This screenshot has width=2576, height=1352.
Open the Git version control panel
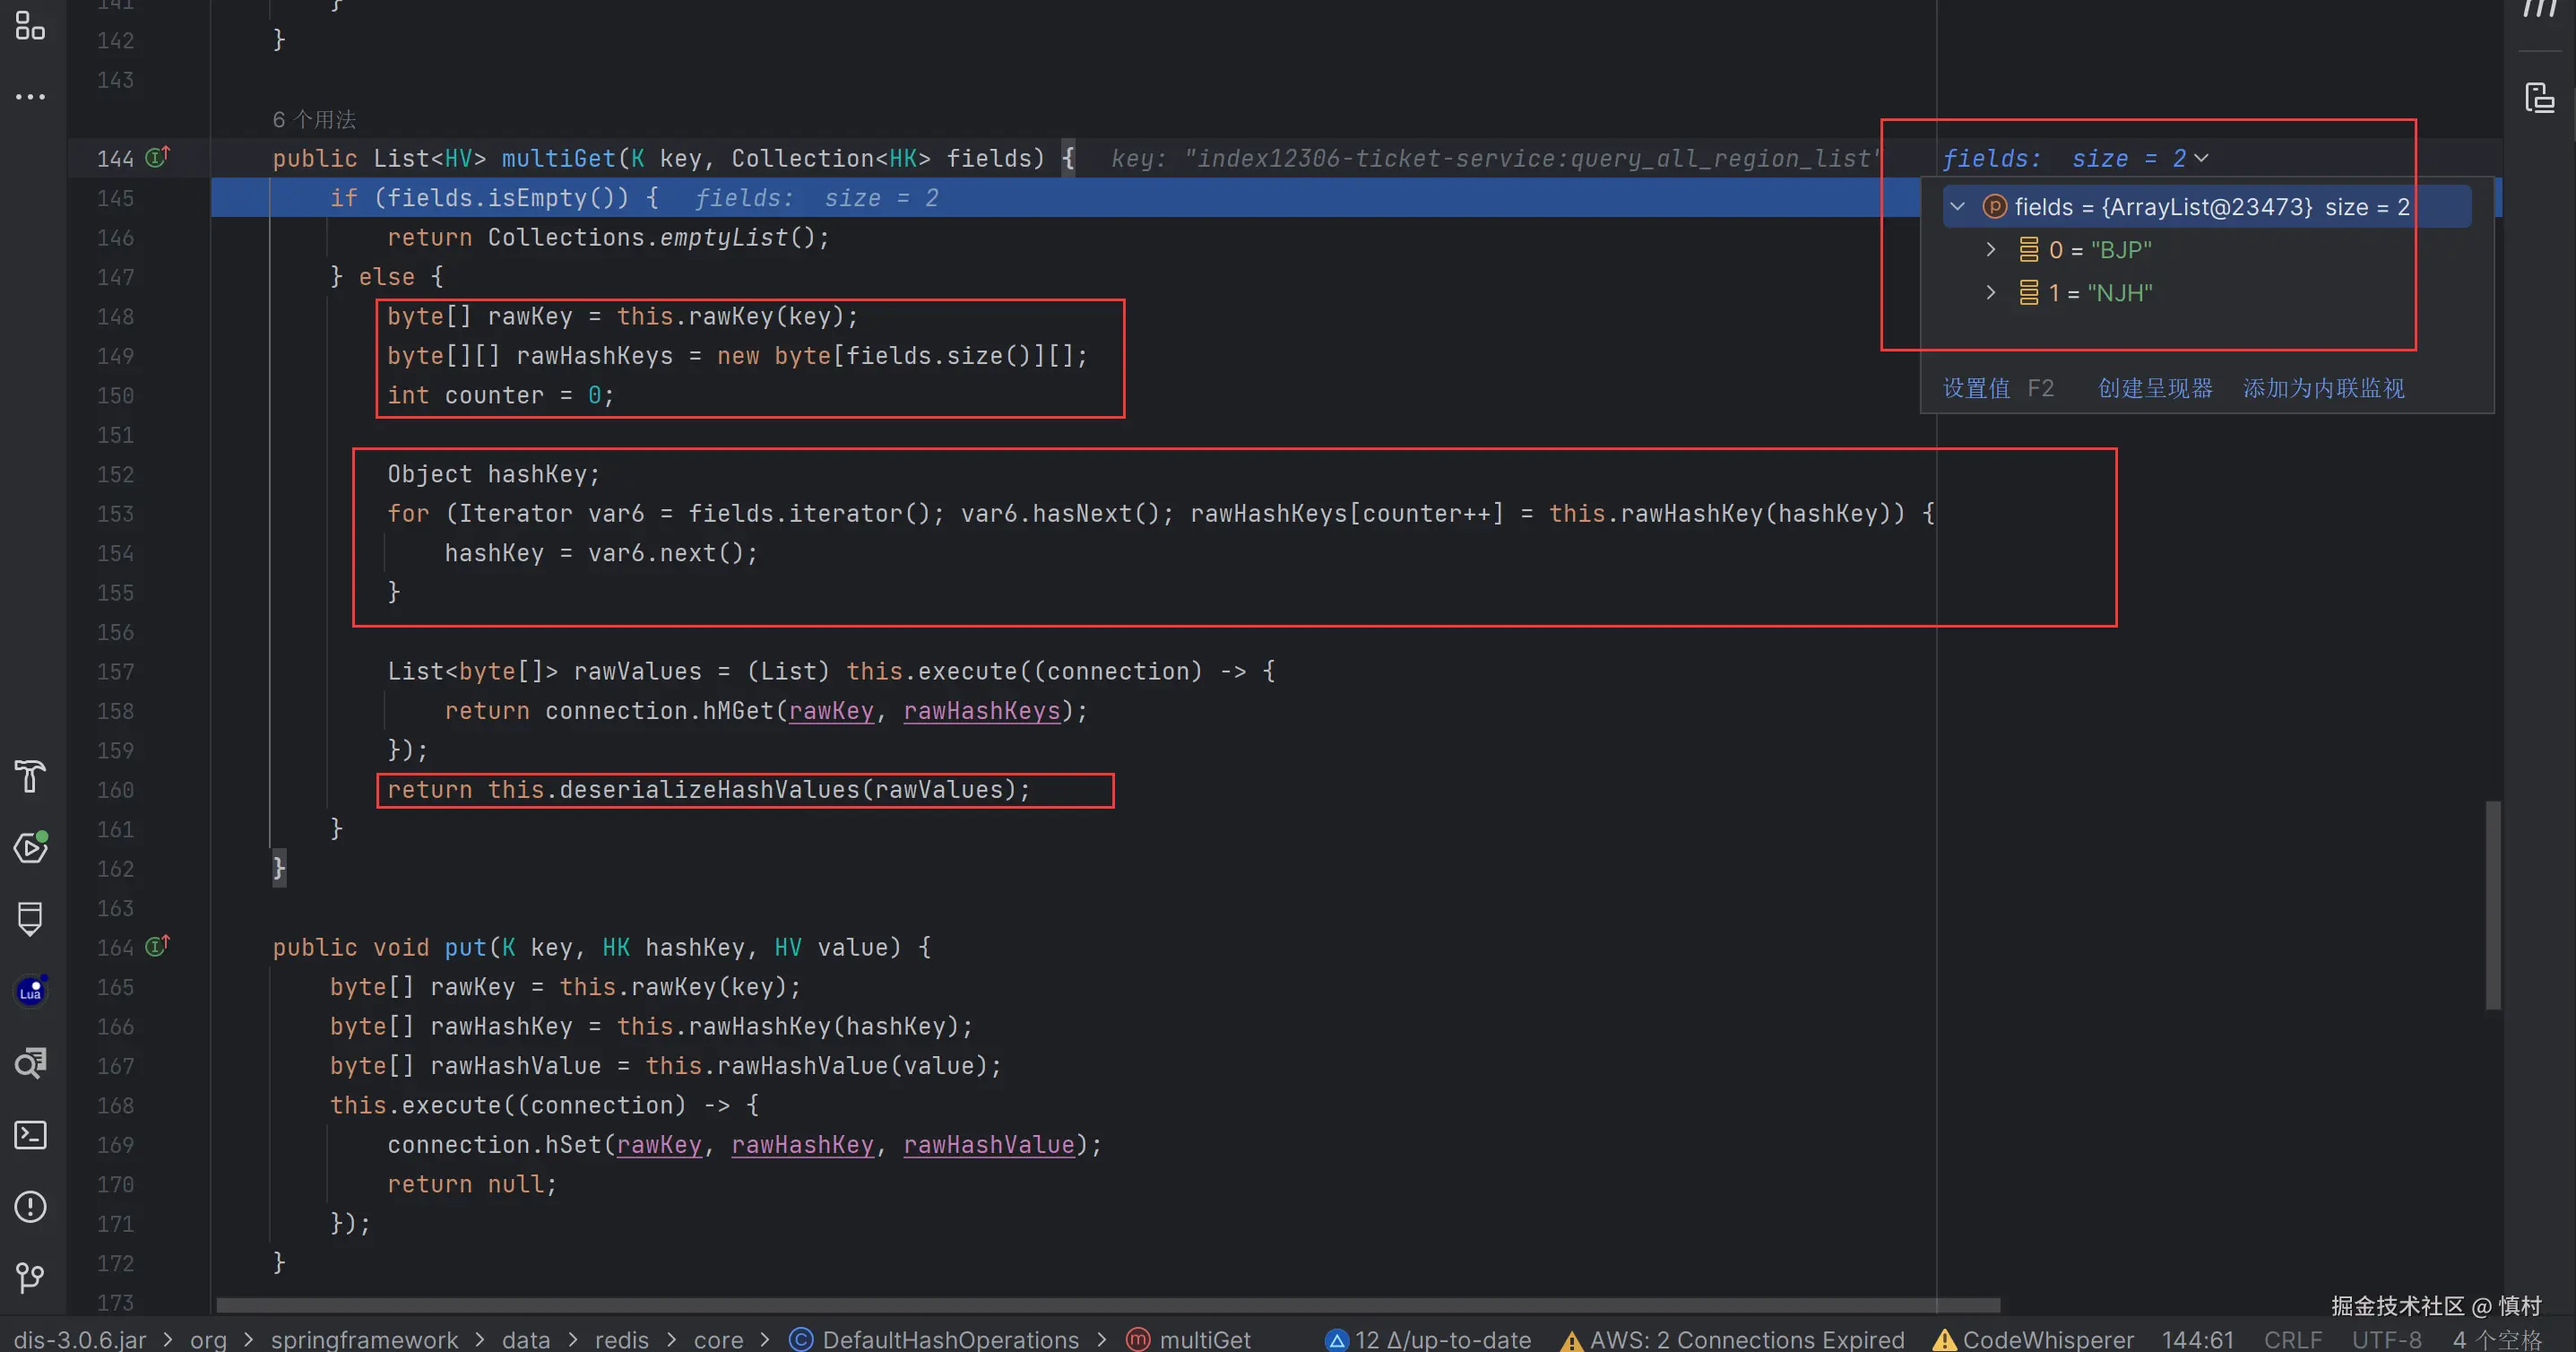click(x=30, y=1278)
